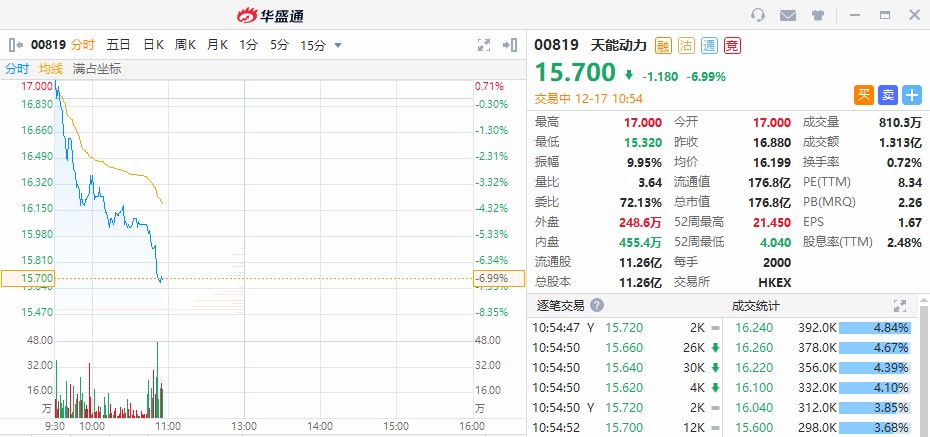Screen dimensions: 930x437
Task: Click the 4.84% volume distribution bar
Action: [875, 327]
